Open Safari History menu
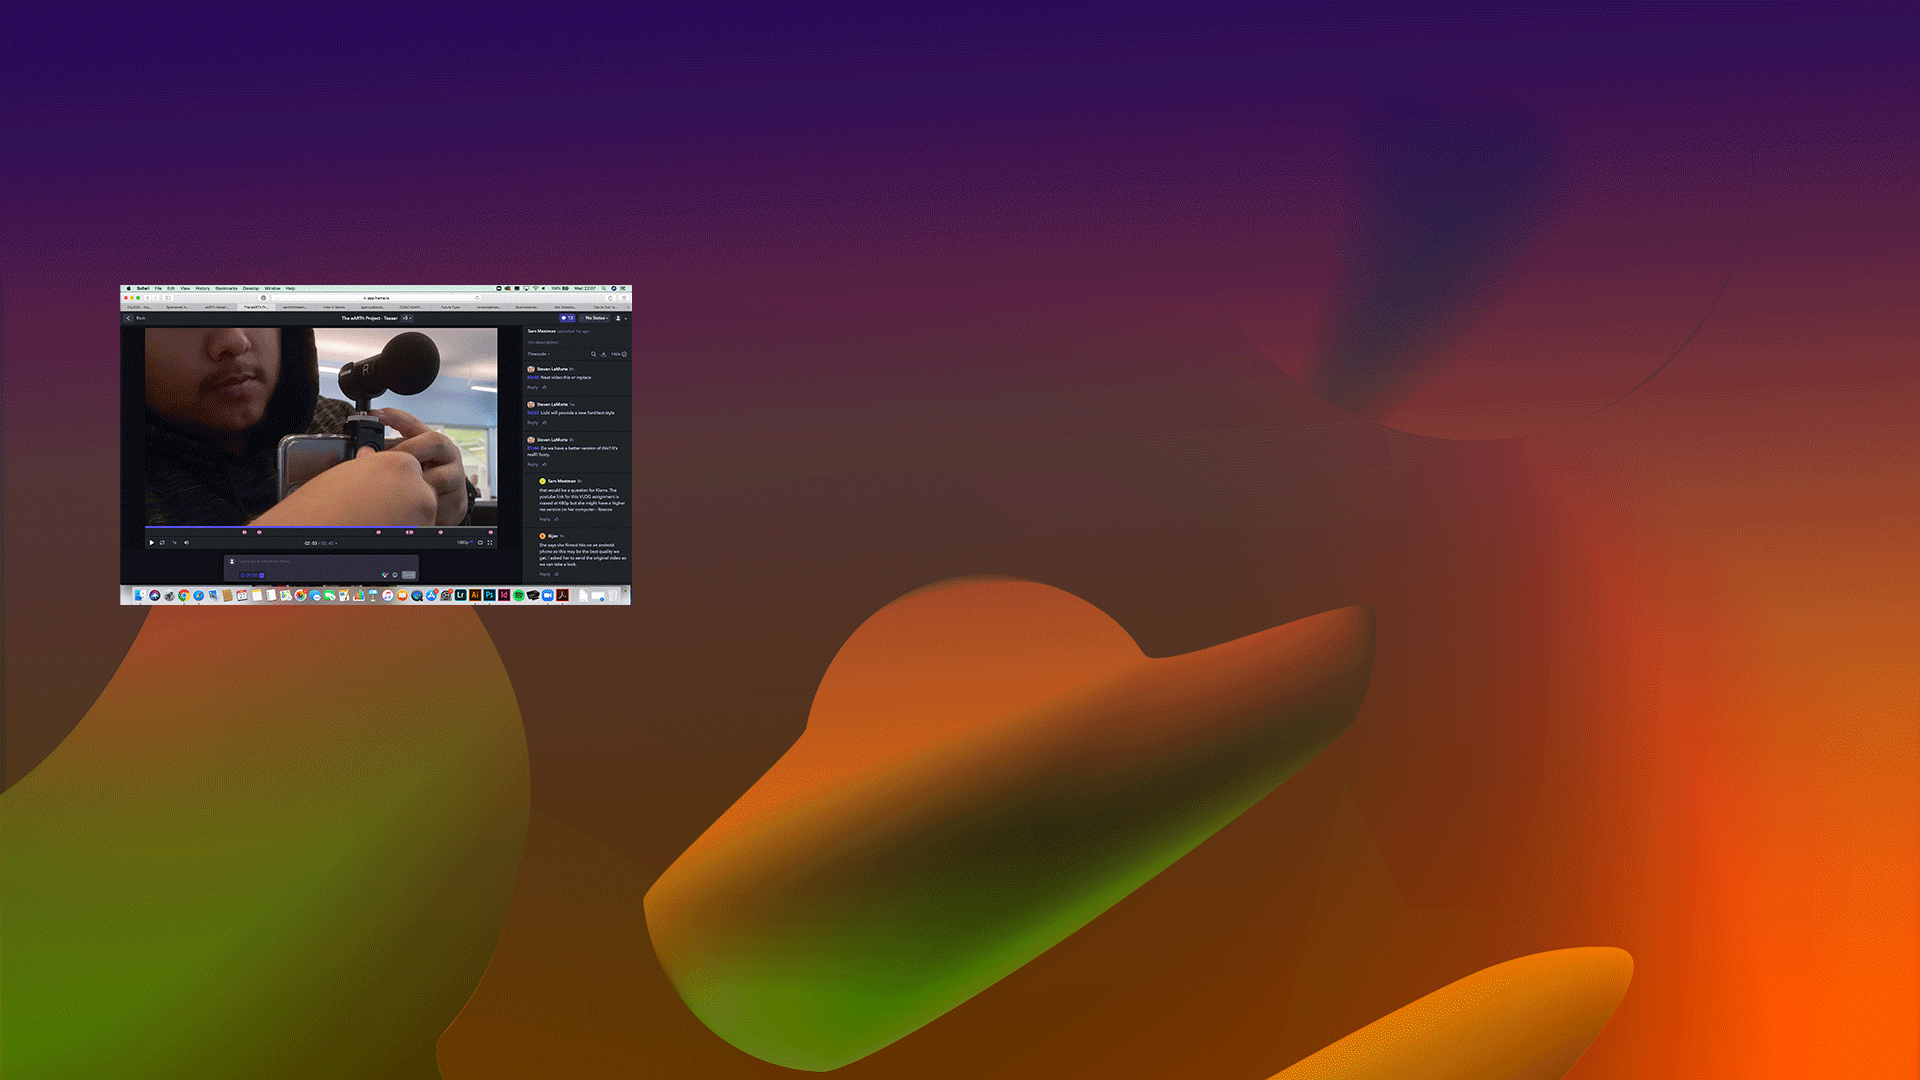 [x=203, y=288]
